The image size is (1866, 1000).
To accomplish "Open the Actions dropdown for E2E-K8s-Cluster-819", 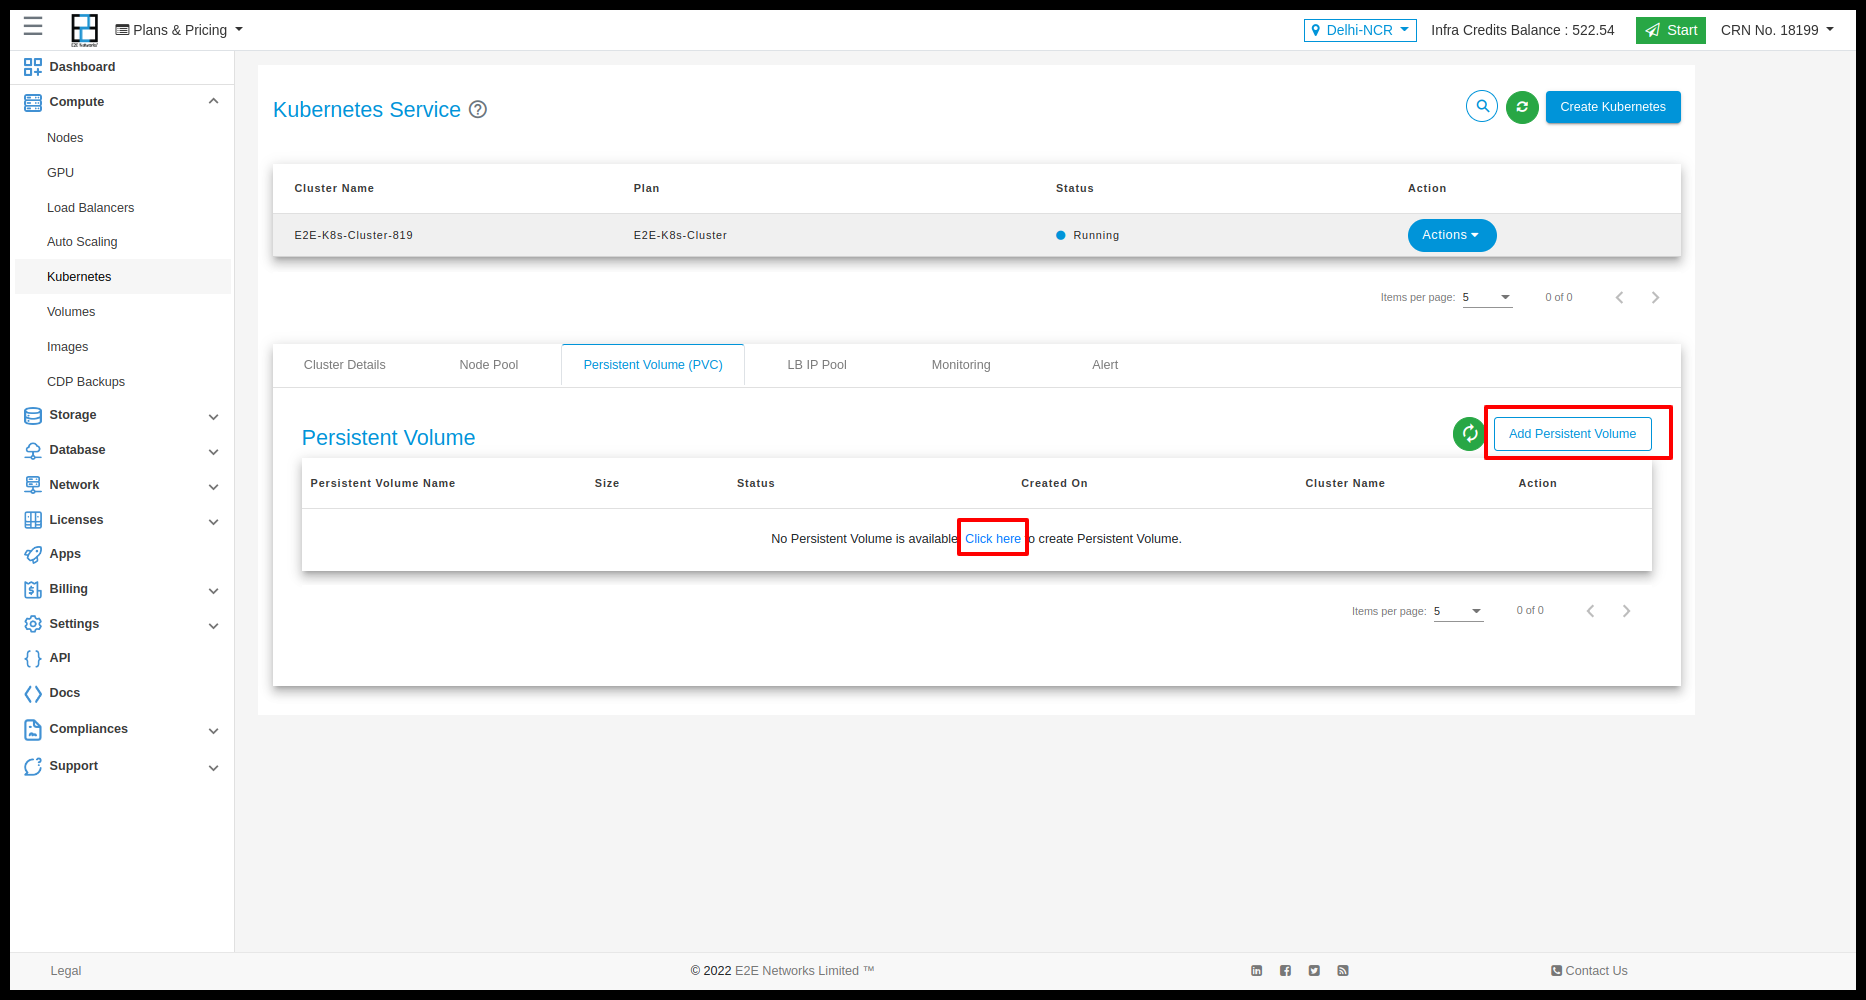I will [x=1452, y=235].
